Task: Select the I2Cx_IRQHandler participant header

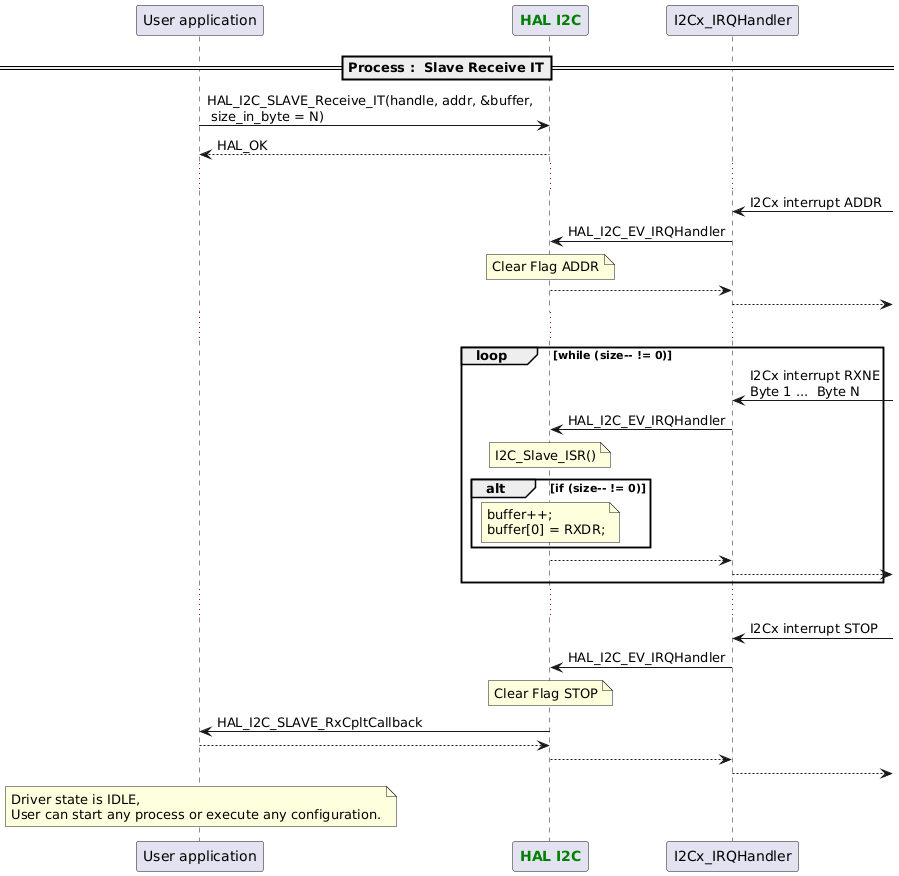Action: pos(732,19)
